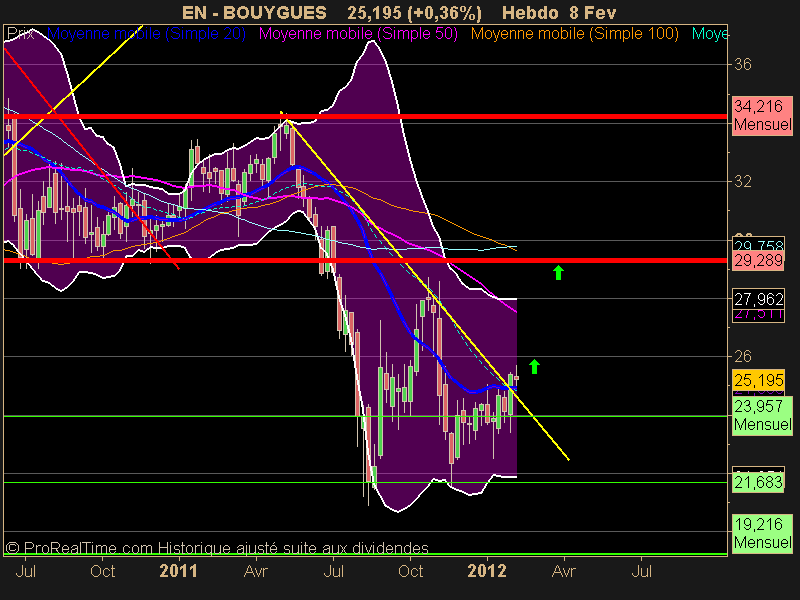Click the 'Hebdo' timeframe label

click(530, 12)
